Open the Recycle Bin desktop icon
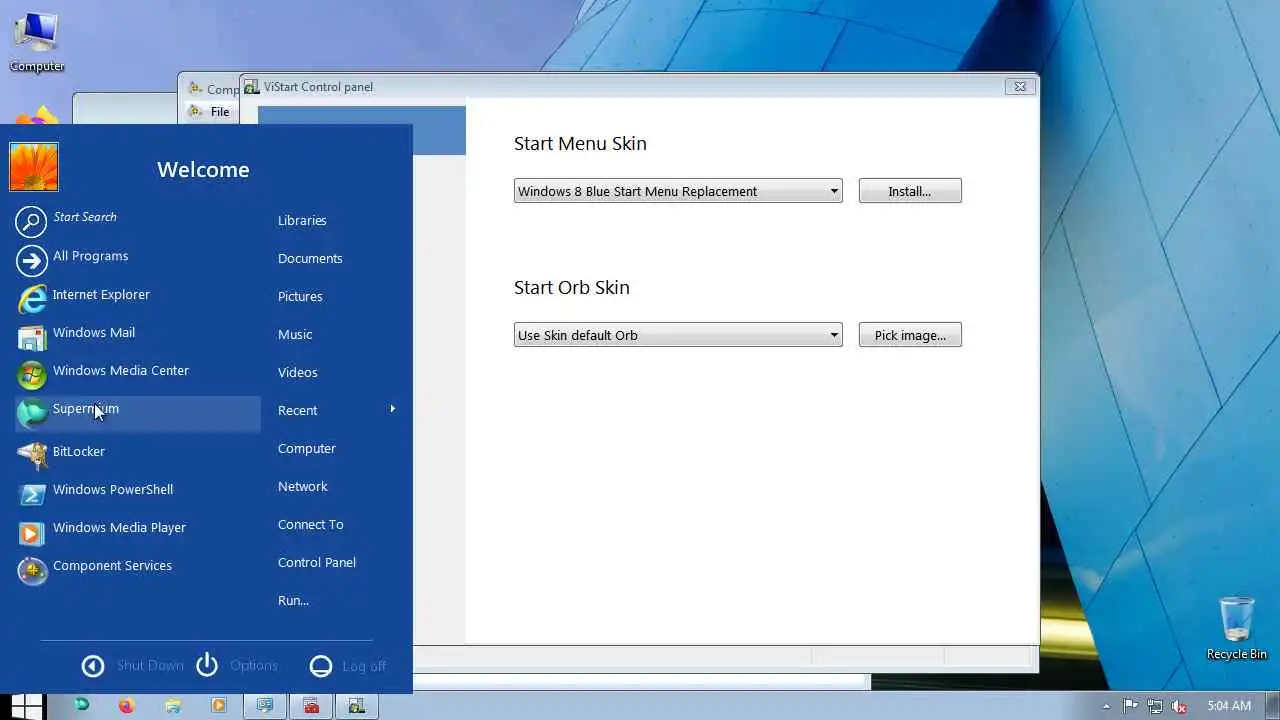Viewport: 1280px width, 720px height. [x=1236, y=628]
